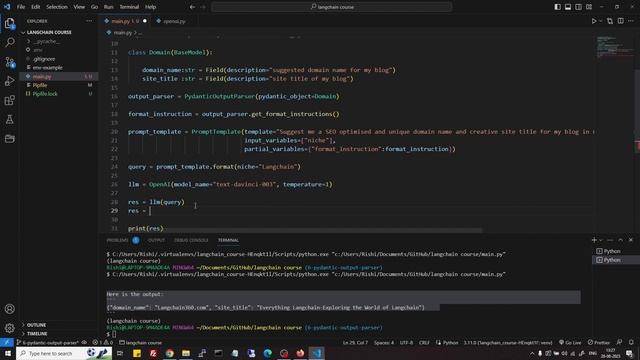Open Pipfile.lock in the explorer
This screenshot has height=360, width=640.
pyautogui.click(x=45, y=94)
